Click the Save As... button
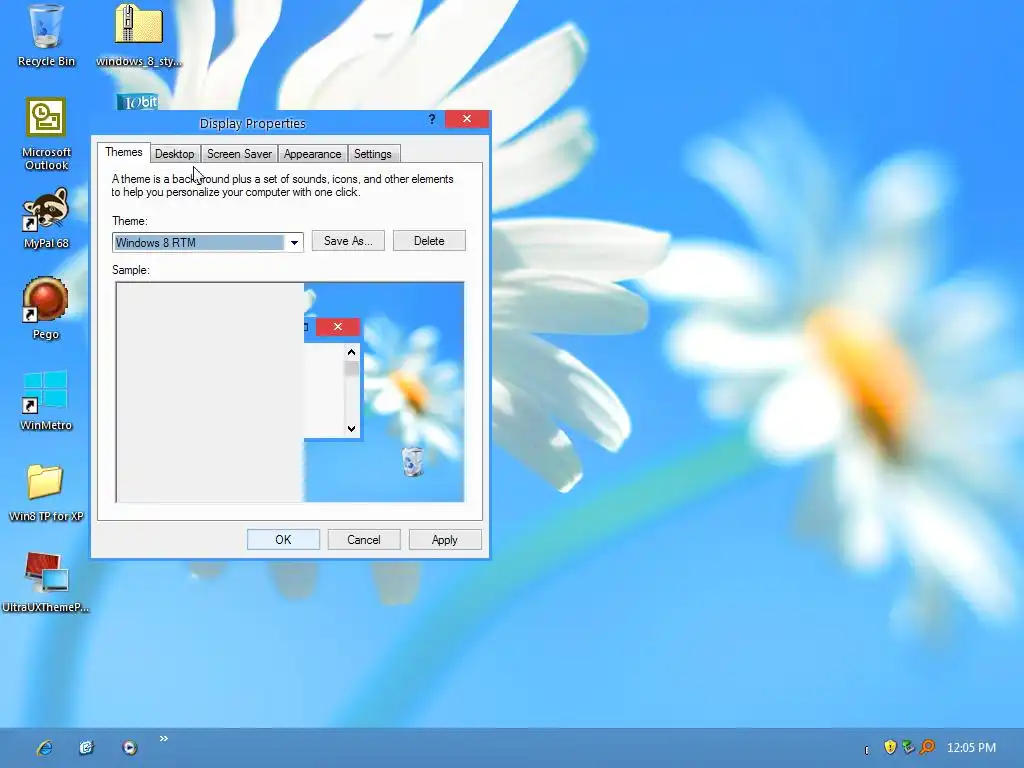This screenshot has height=768, width=1024. [348, 241]
